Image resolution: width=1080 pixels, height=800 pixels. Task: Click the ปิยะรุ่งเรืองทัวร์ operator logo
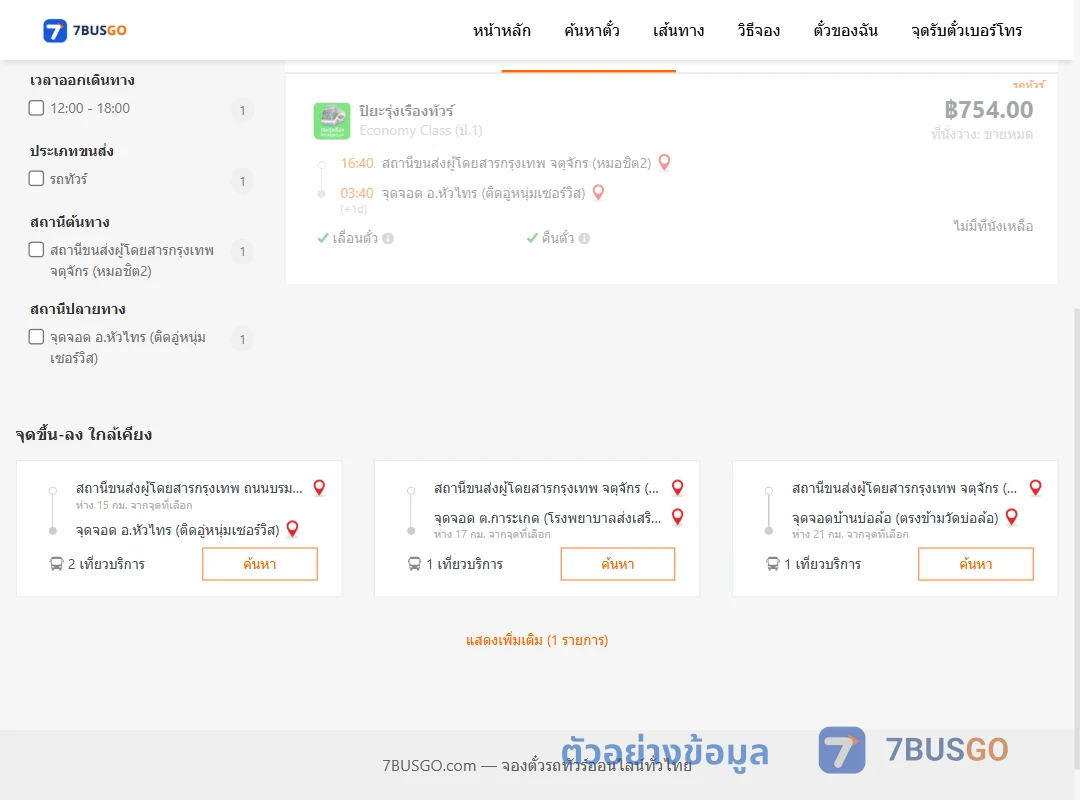332,121
